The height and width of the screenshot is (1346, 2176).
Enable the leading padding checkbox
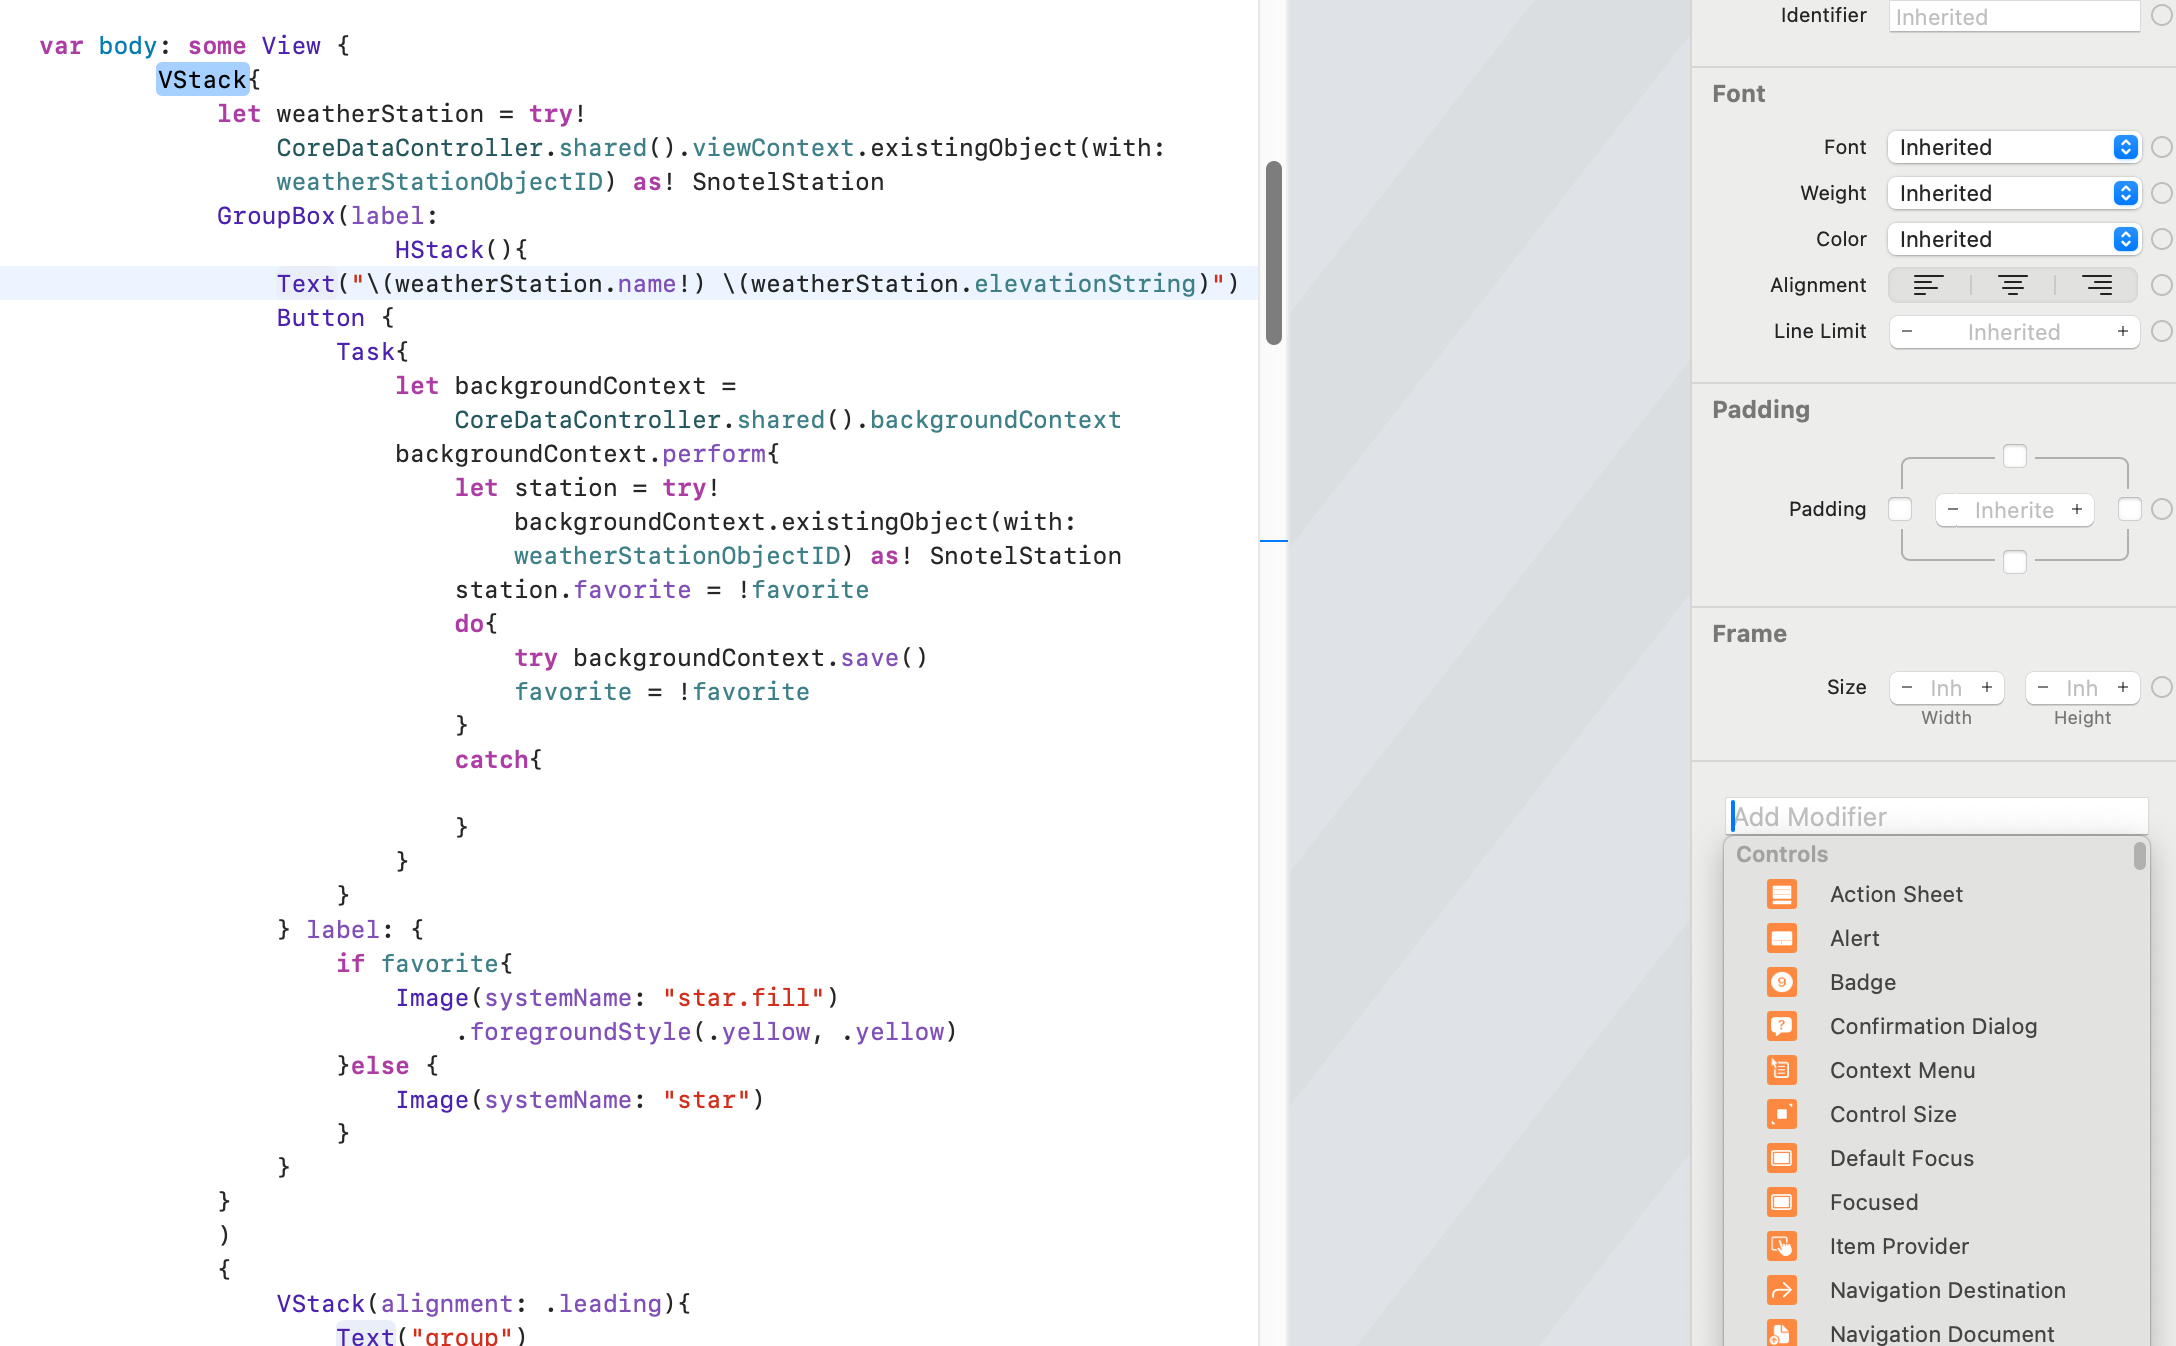tap(1899, 509)
